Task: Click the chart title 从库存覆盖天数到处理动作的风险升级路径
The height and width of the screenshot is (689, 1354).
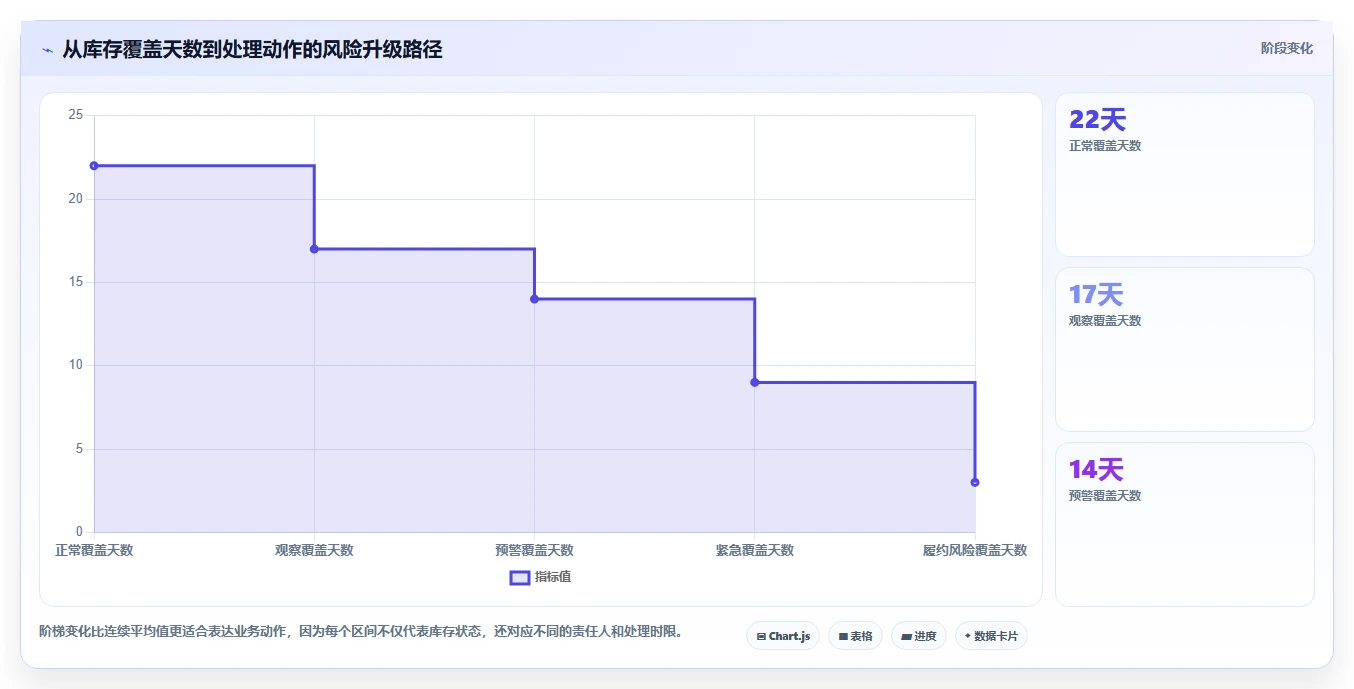Action: coord(252,49)
